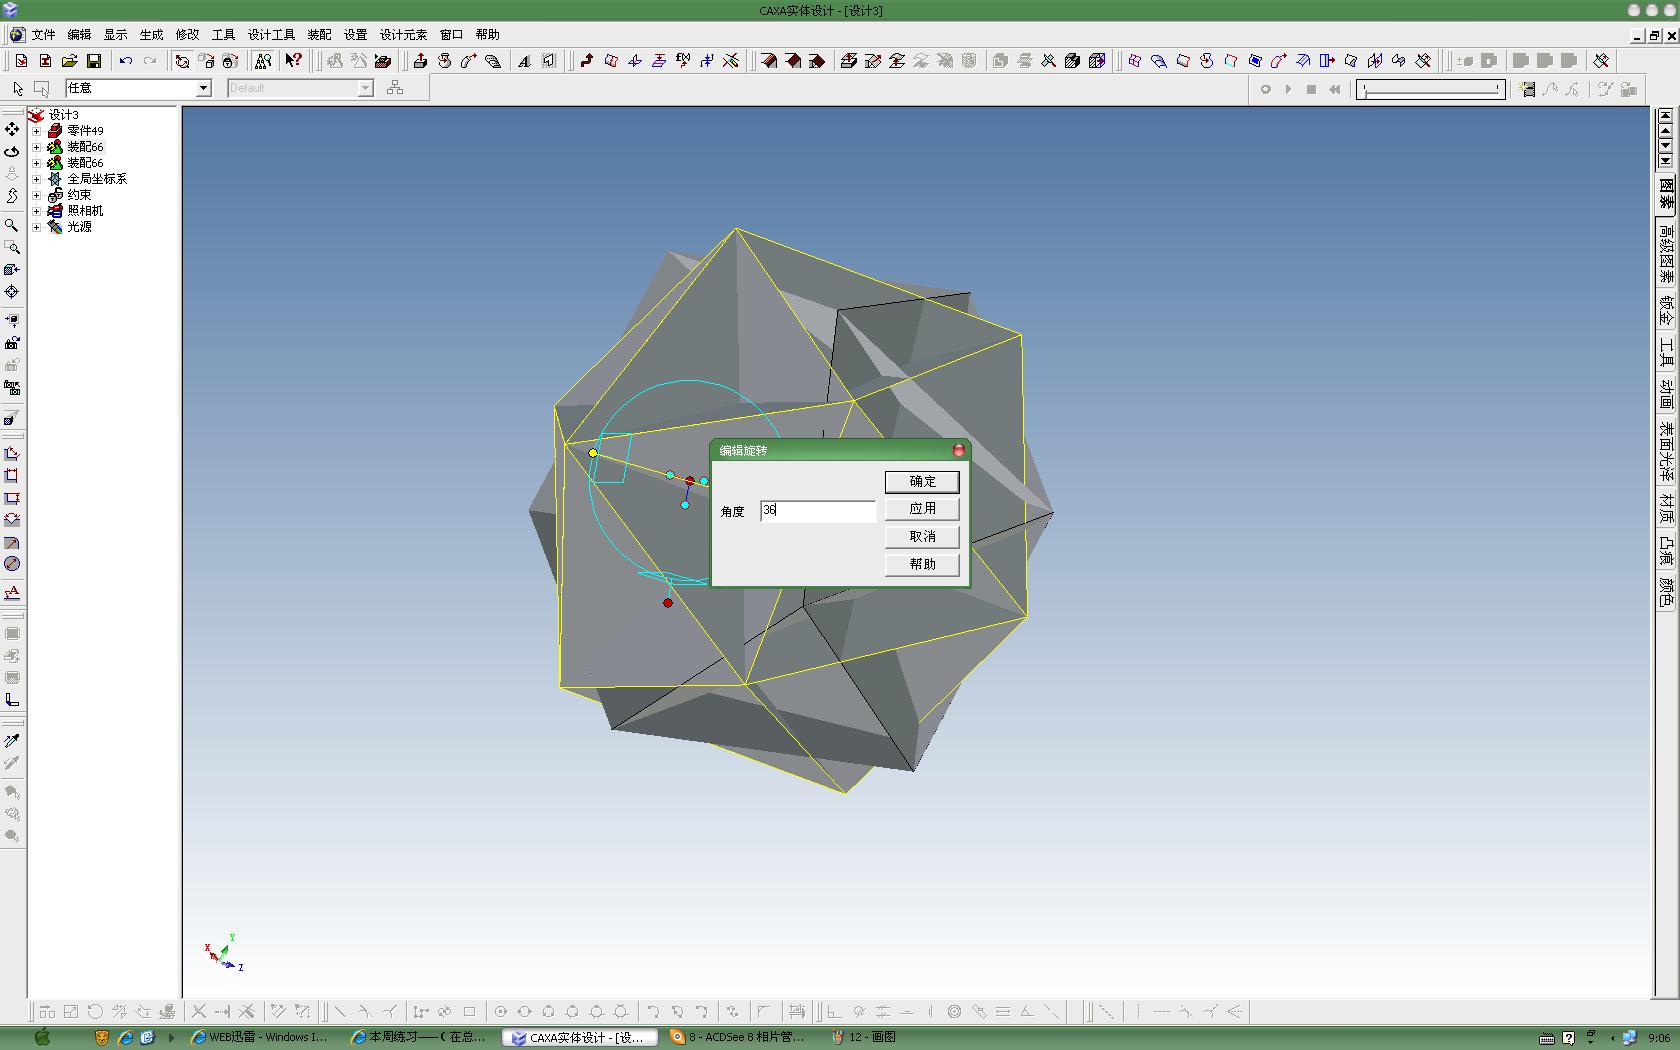Viewport: 1680px width, 1050px height.
Task: Close the 编辑旋转 dialog
Action: pyautogui.click(x=958, y=451)
